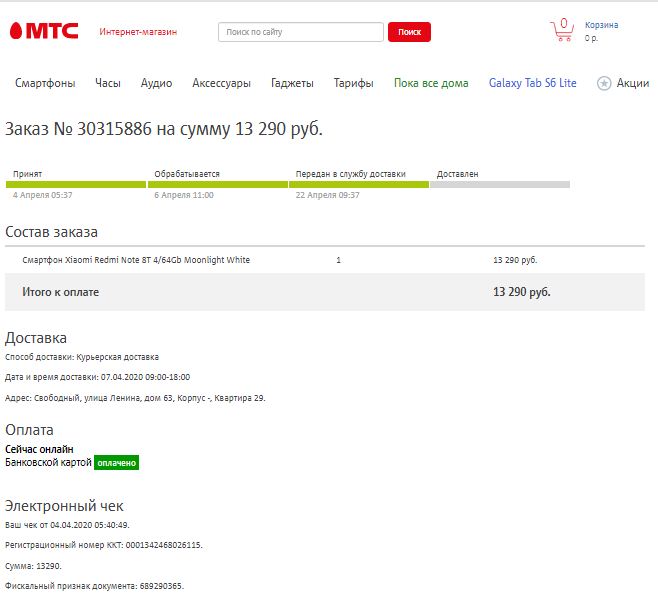Click the Xiaomi Redmi Note 8T item name
The width and height of the screenshot is (658, 601).
[x=136, y=260]
